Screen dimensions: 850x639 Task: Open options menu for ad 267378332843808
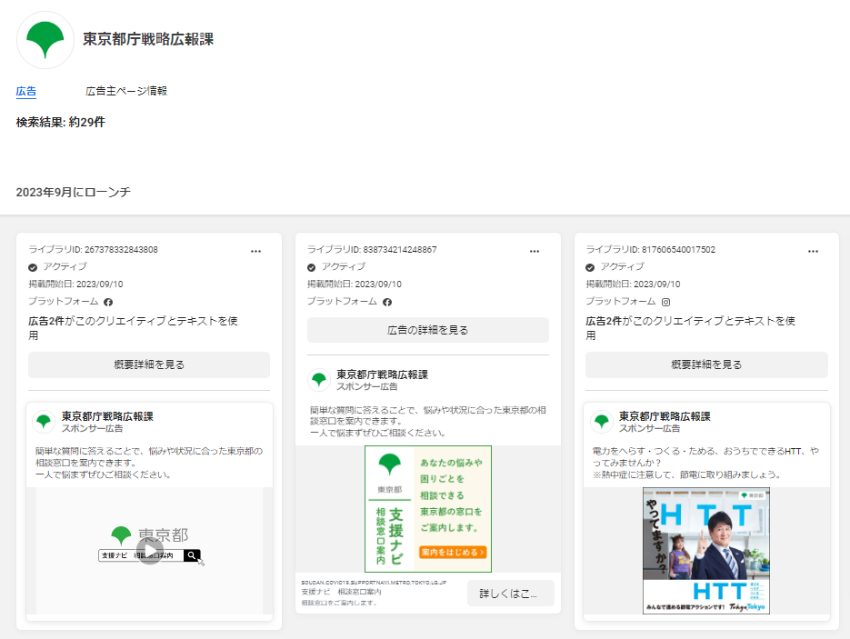[x=256, y=251]
